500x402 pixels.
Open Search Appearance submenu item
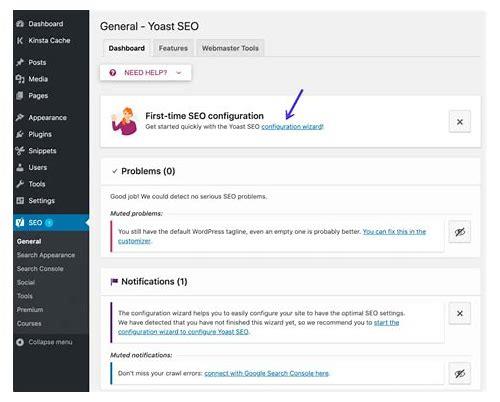click(46, 255)
